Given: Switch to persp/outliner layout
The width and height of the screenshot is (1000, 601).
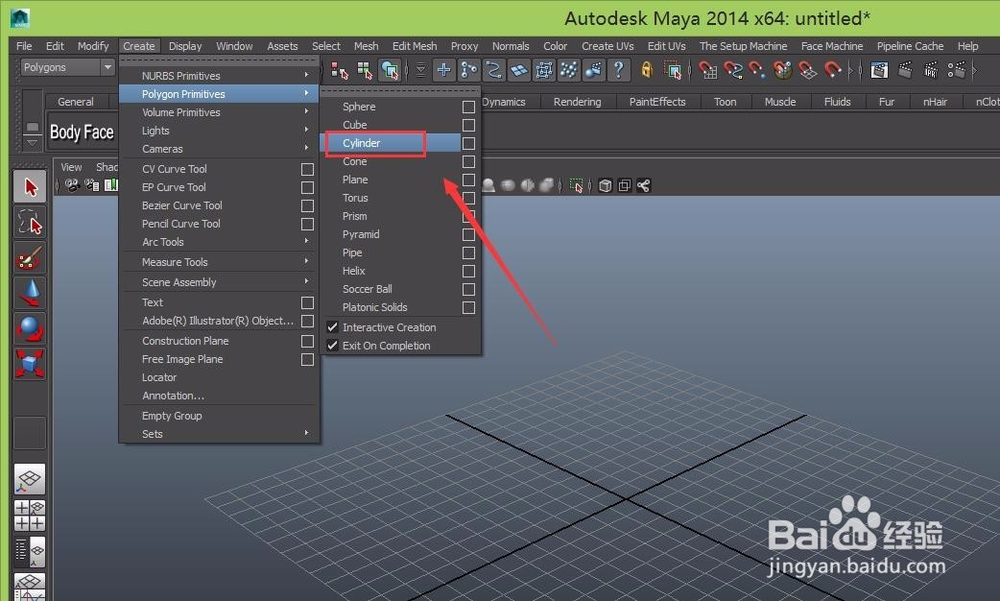Looking at the screenshot, I should coord(29,553).
